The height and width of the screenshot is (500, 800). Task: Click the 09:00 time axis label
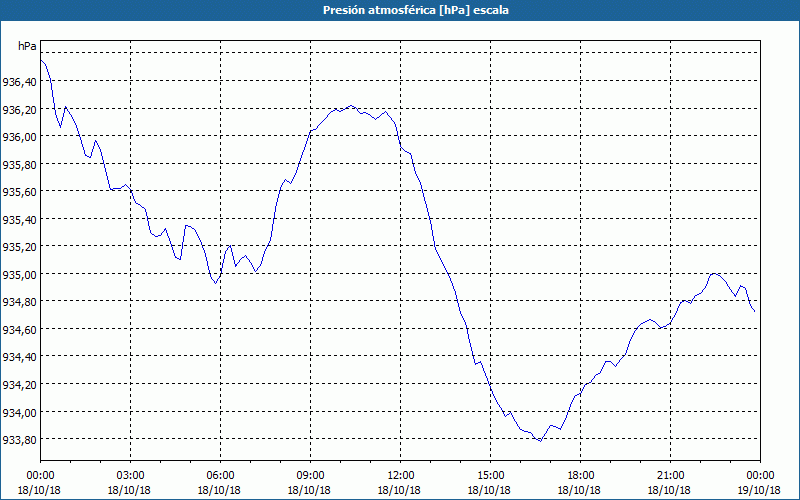pos(310,476)
